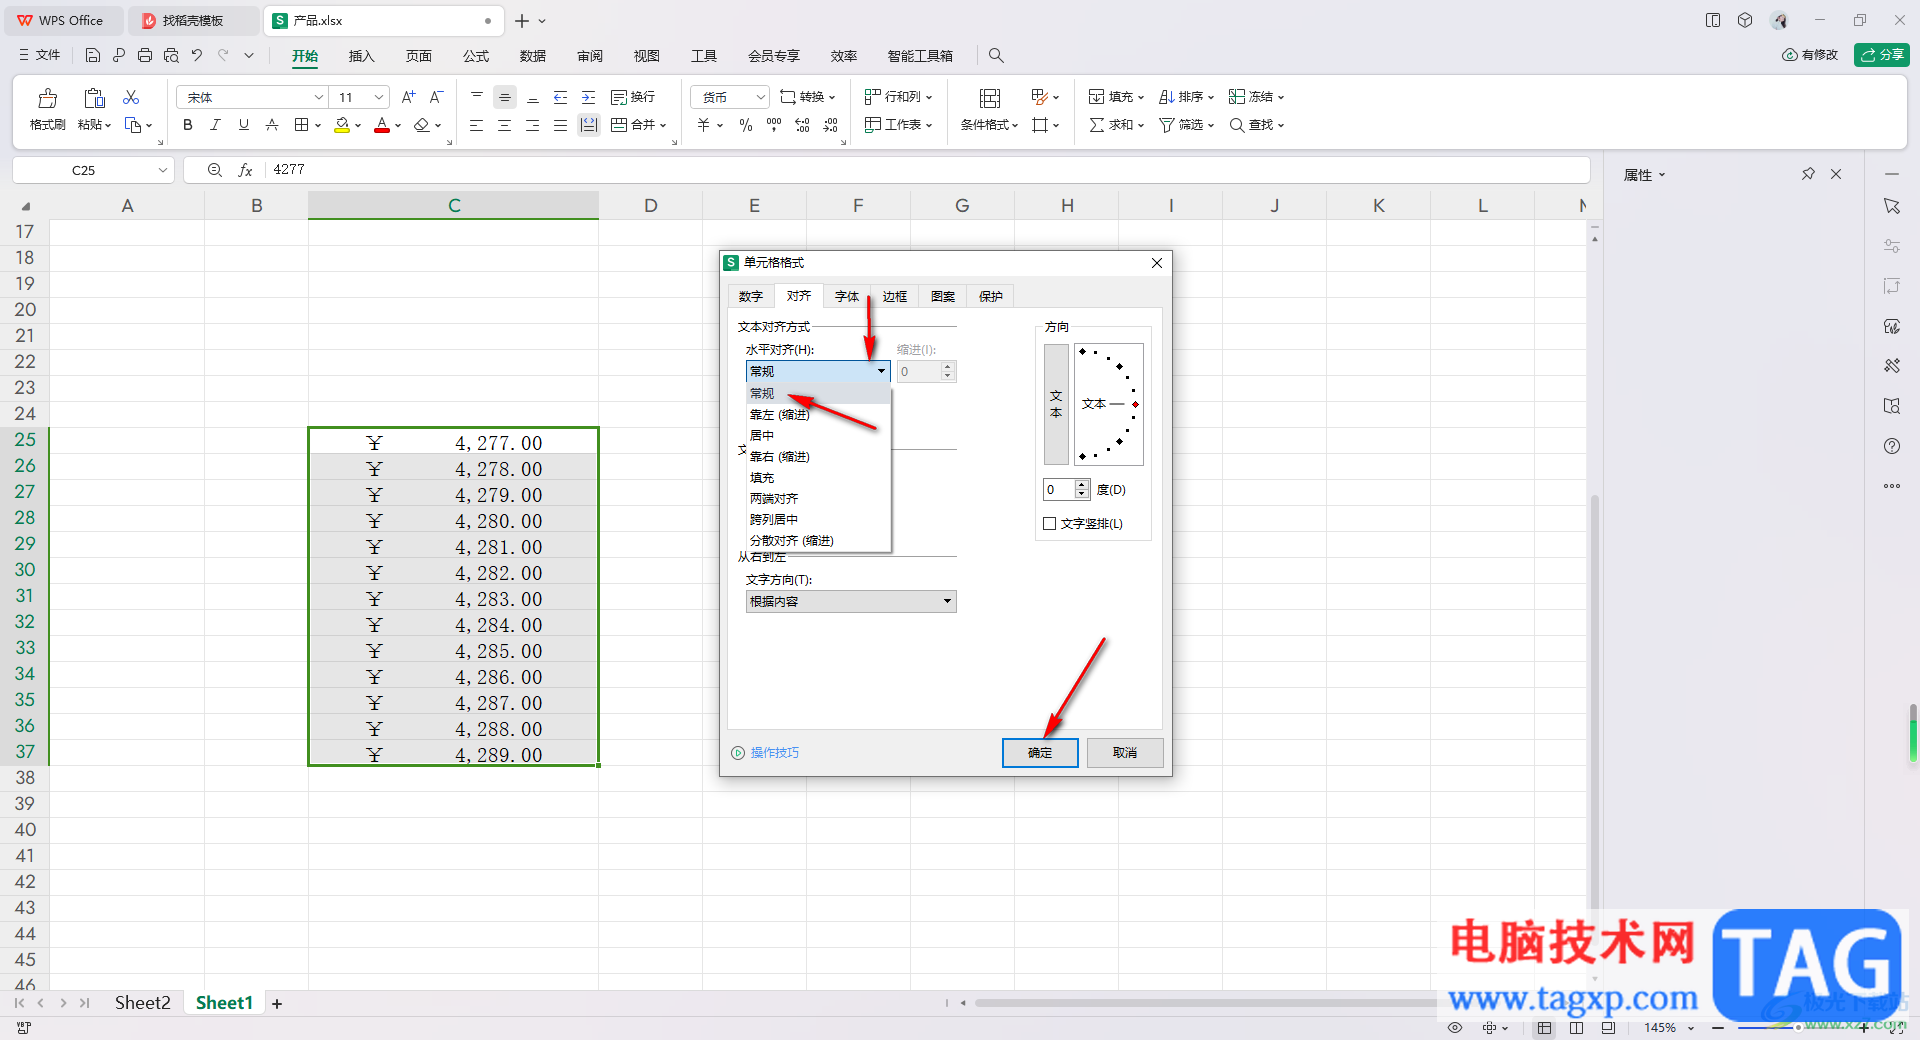Open the 文字方向 根据内容 dropdown

(851, 601)
